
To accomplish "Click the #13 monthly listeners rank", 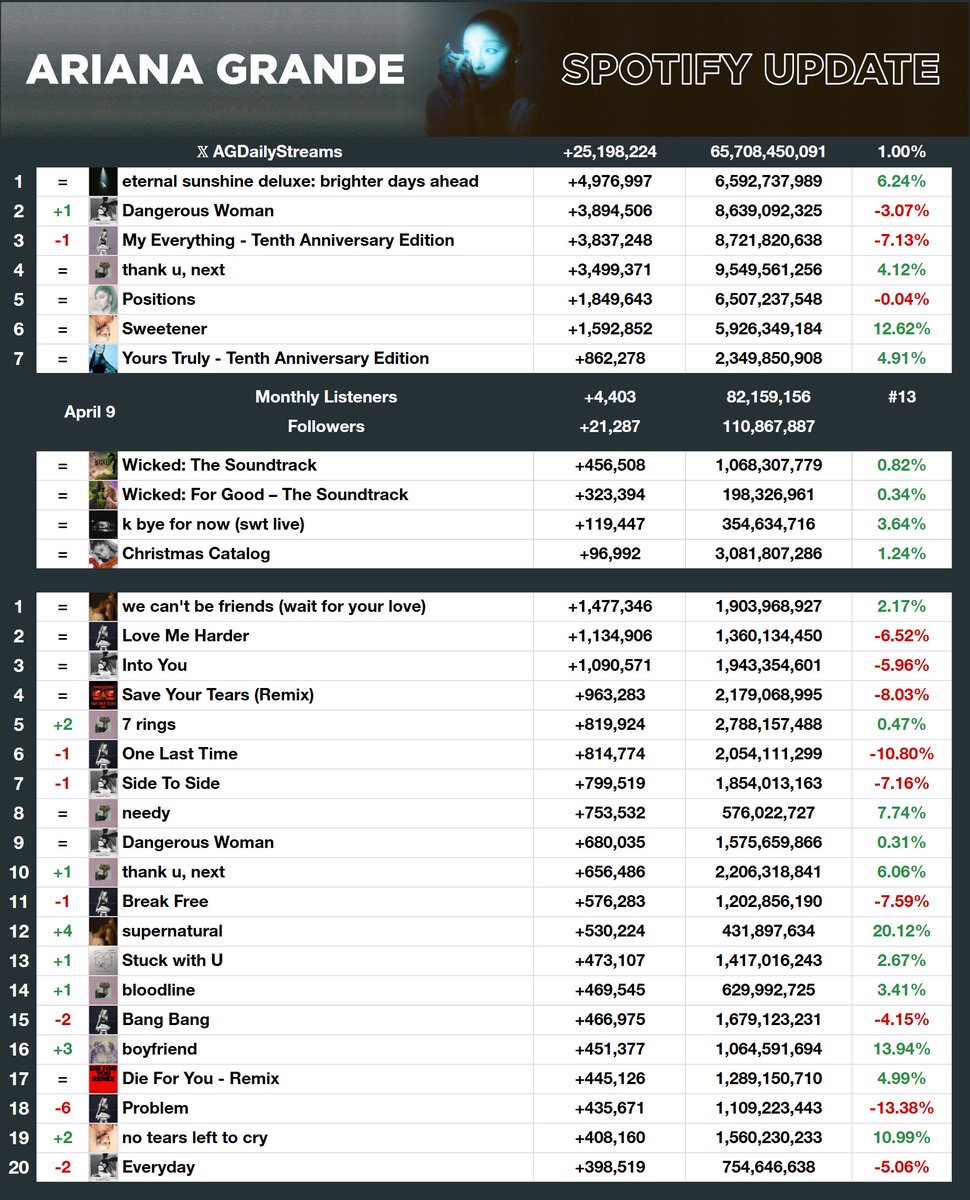I will (x=902, y=397).
